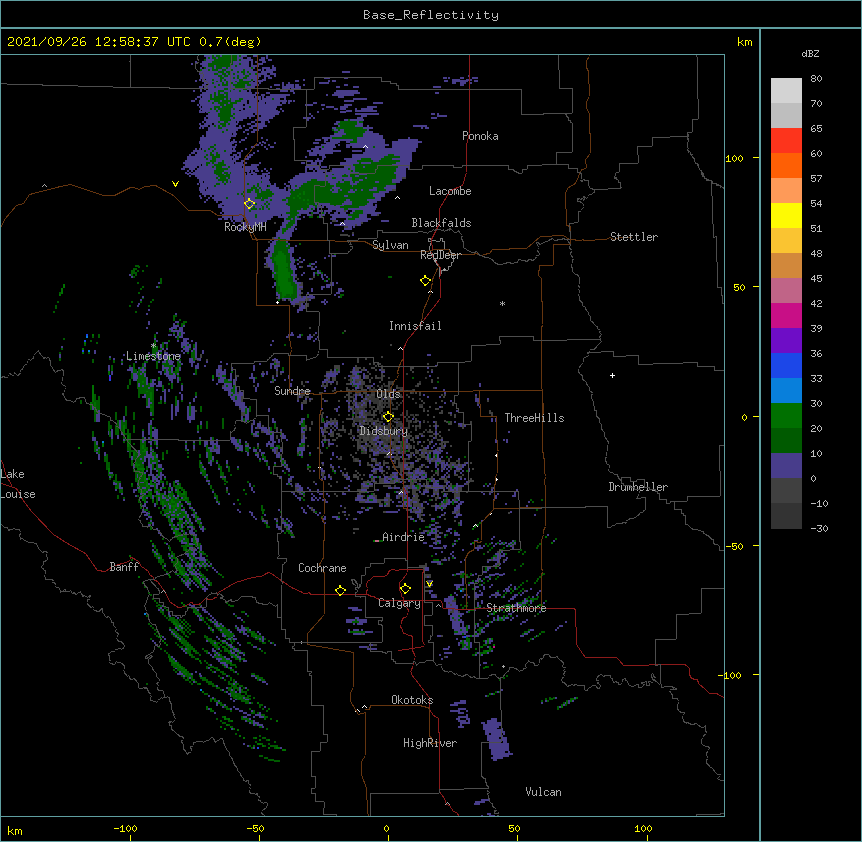Select the light gray 80 dBZ swatch

coord(786,91)
